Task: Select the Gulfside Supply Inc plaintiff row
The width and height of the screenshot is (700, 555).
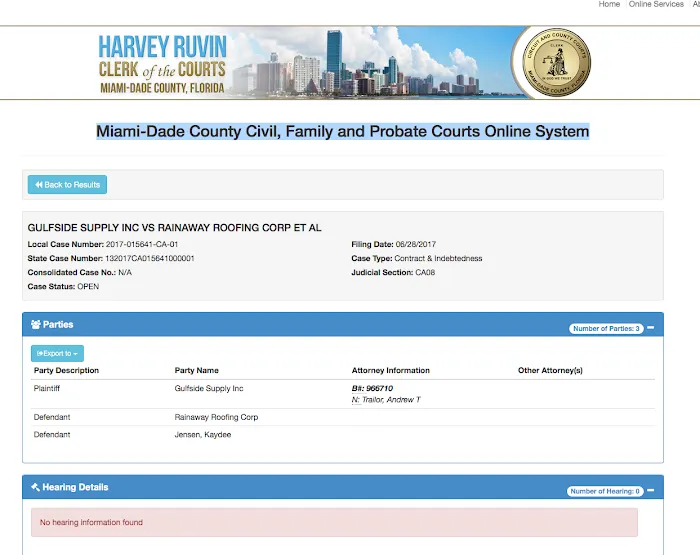Action: [209, 388]
